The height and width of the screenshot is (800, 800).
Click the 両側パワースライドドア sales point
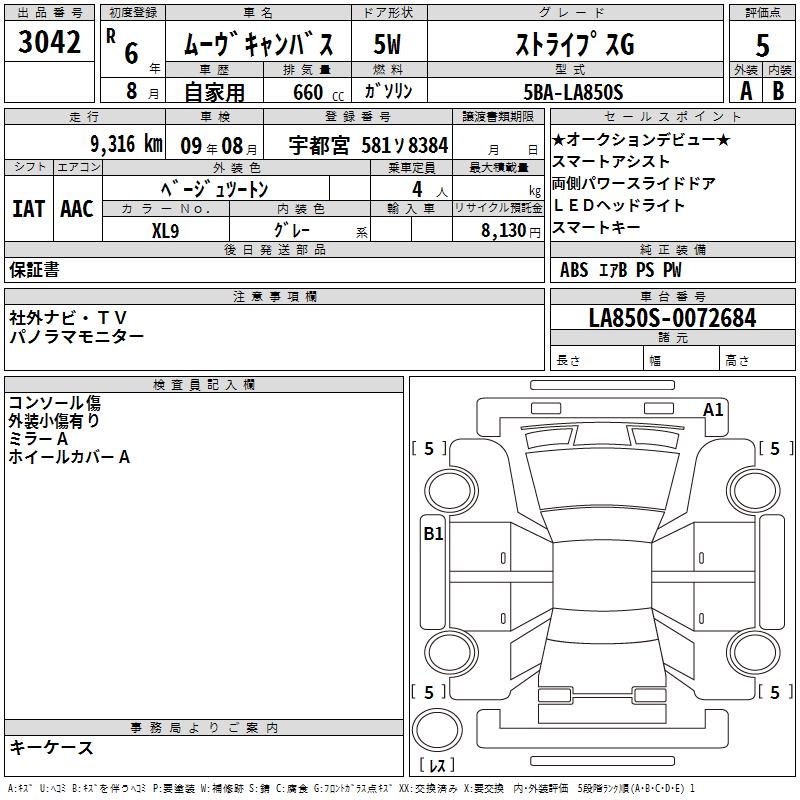coord(634,183)
